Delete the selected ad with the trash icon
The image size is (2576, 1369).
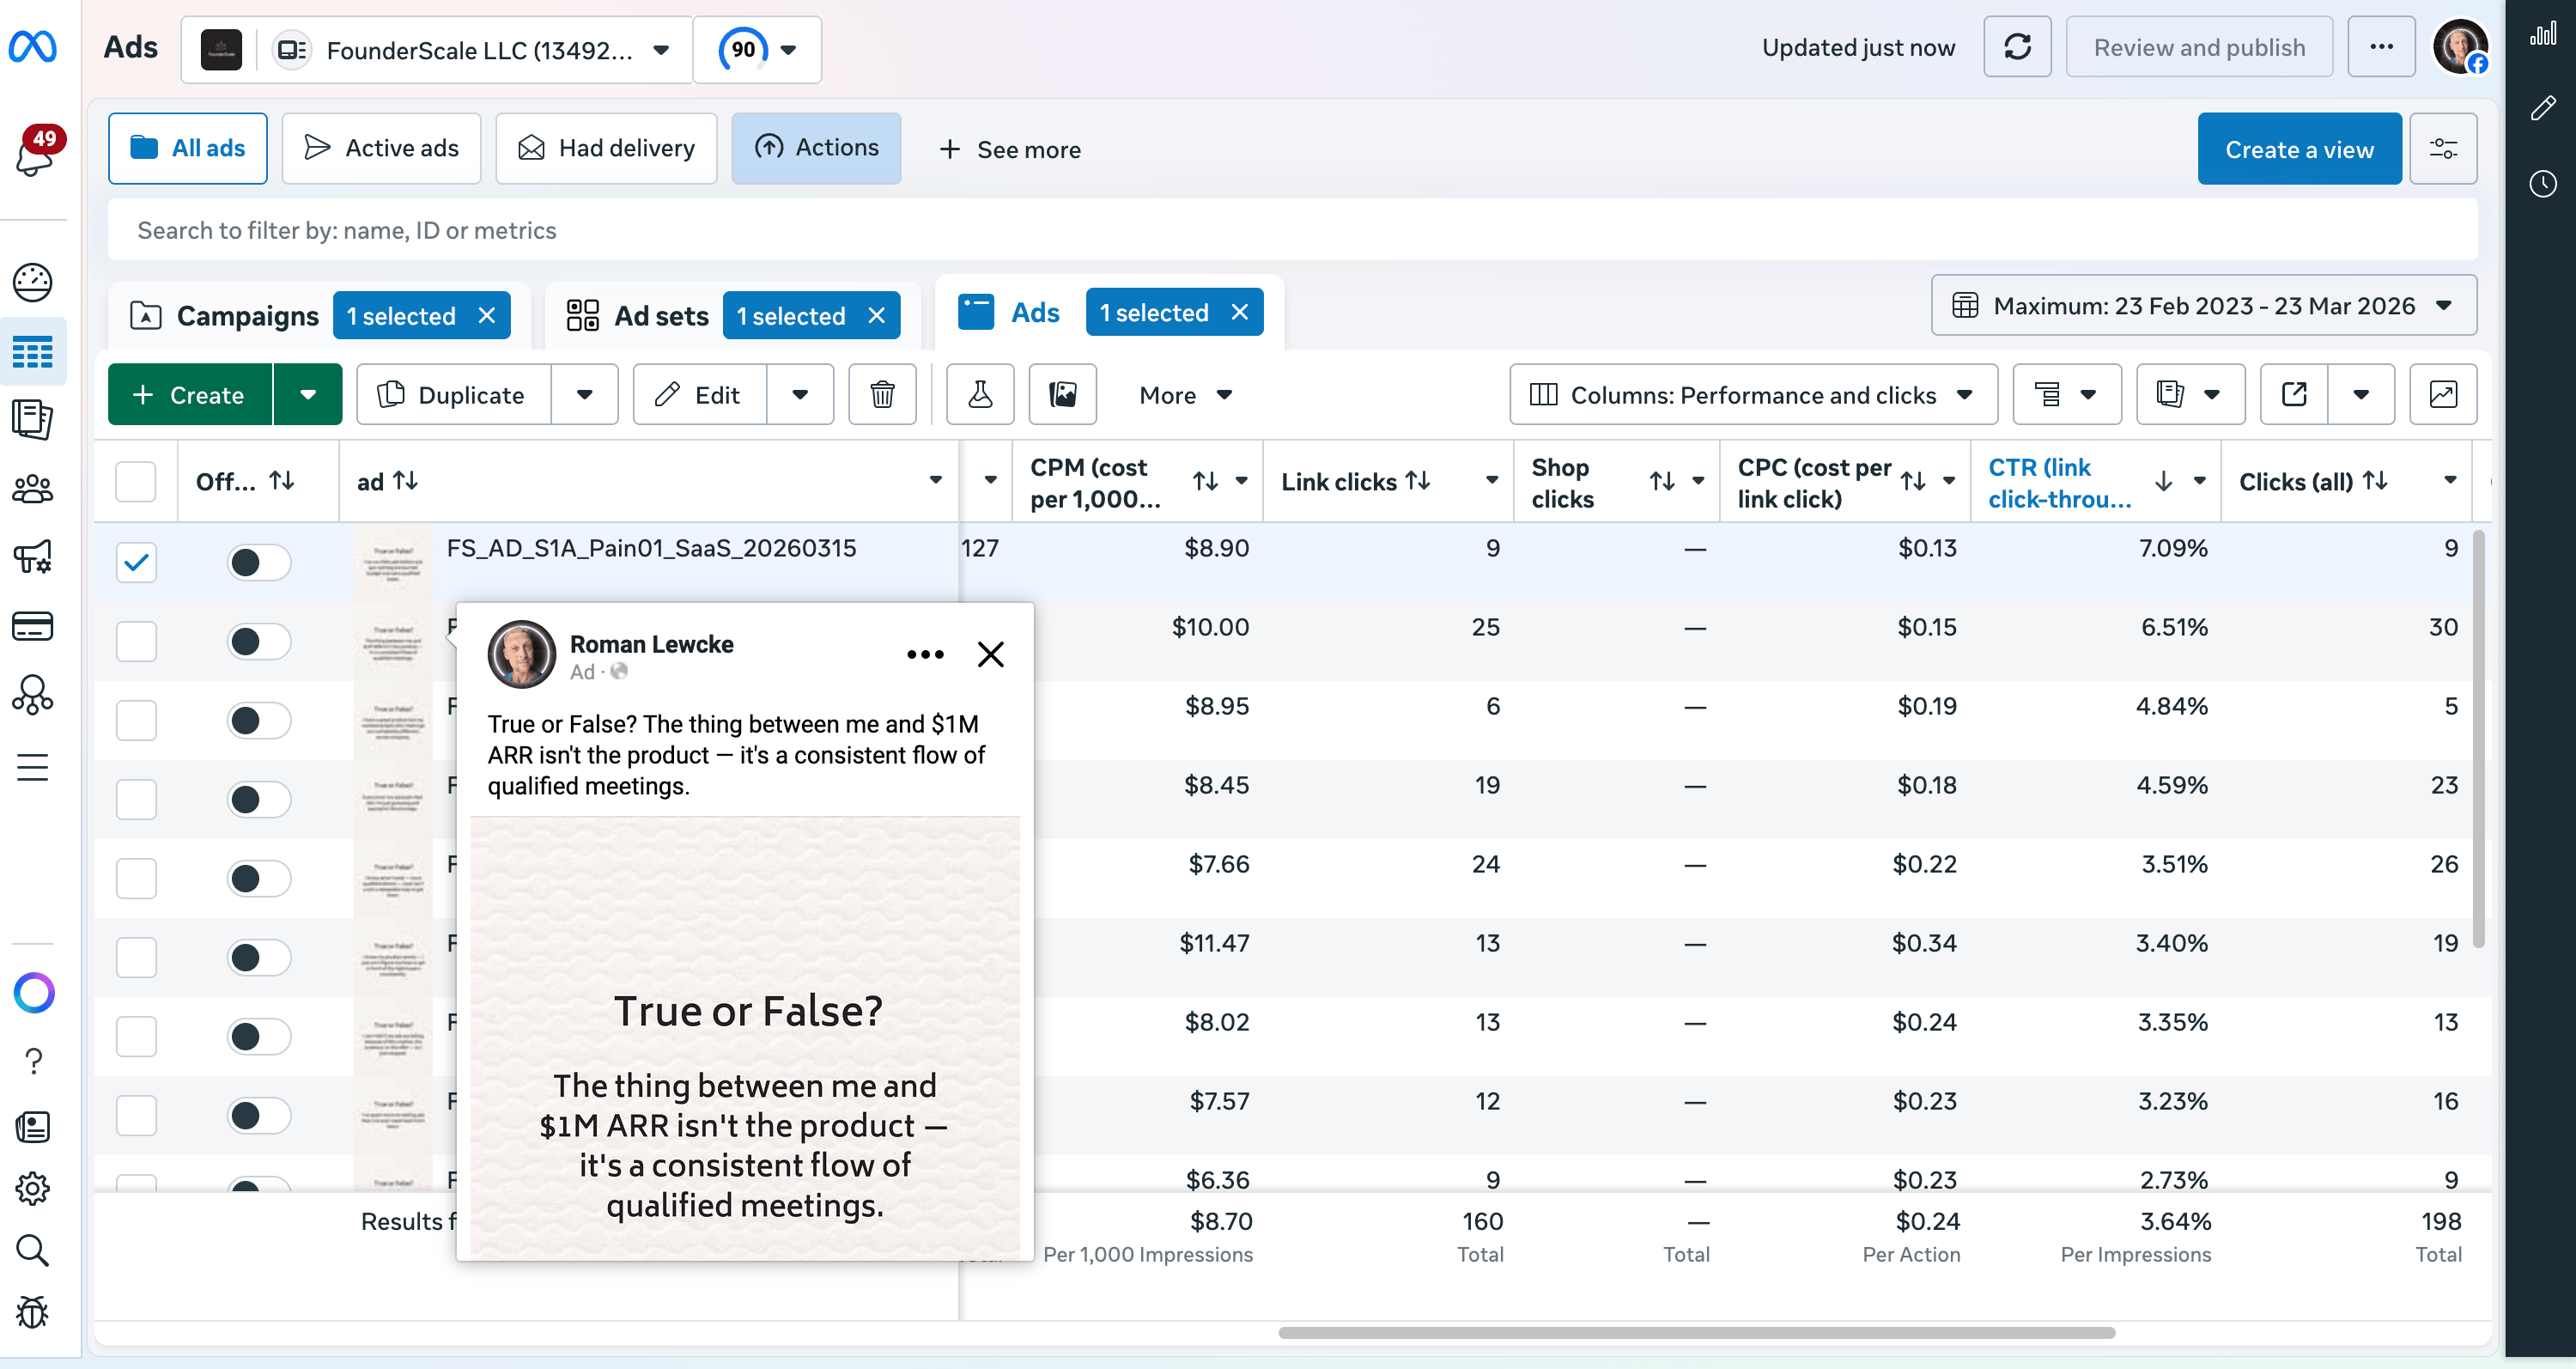coord(882,395)
